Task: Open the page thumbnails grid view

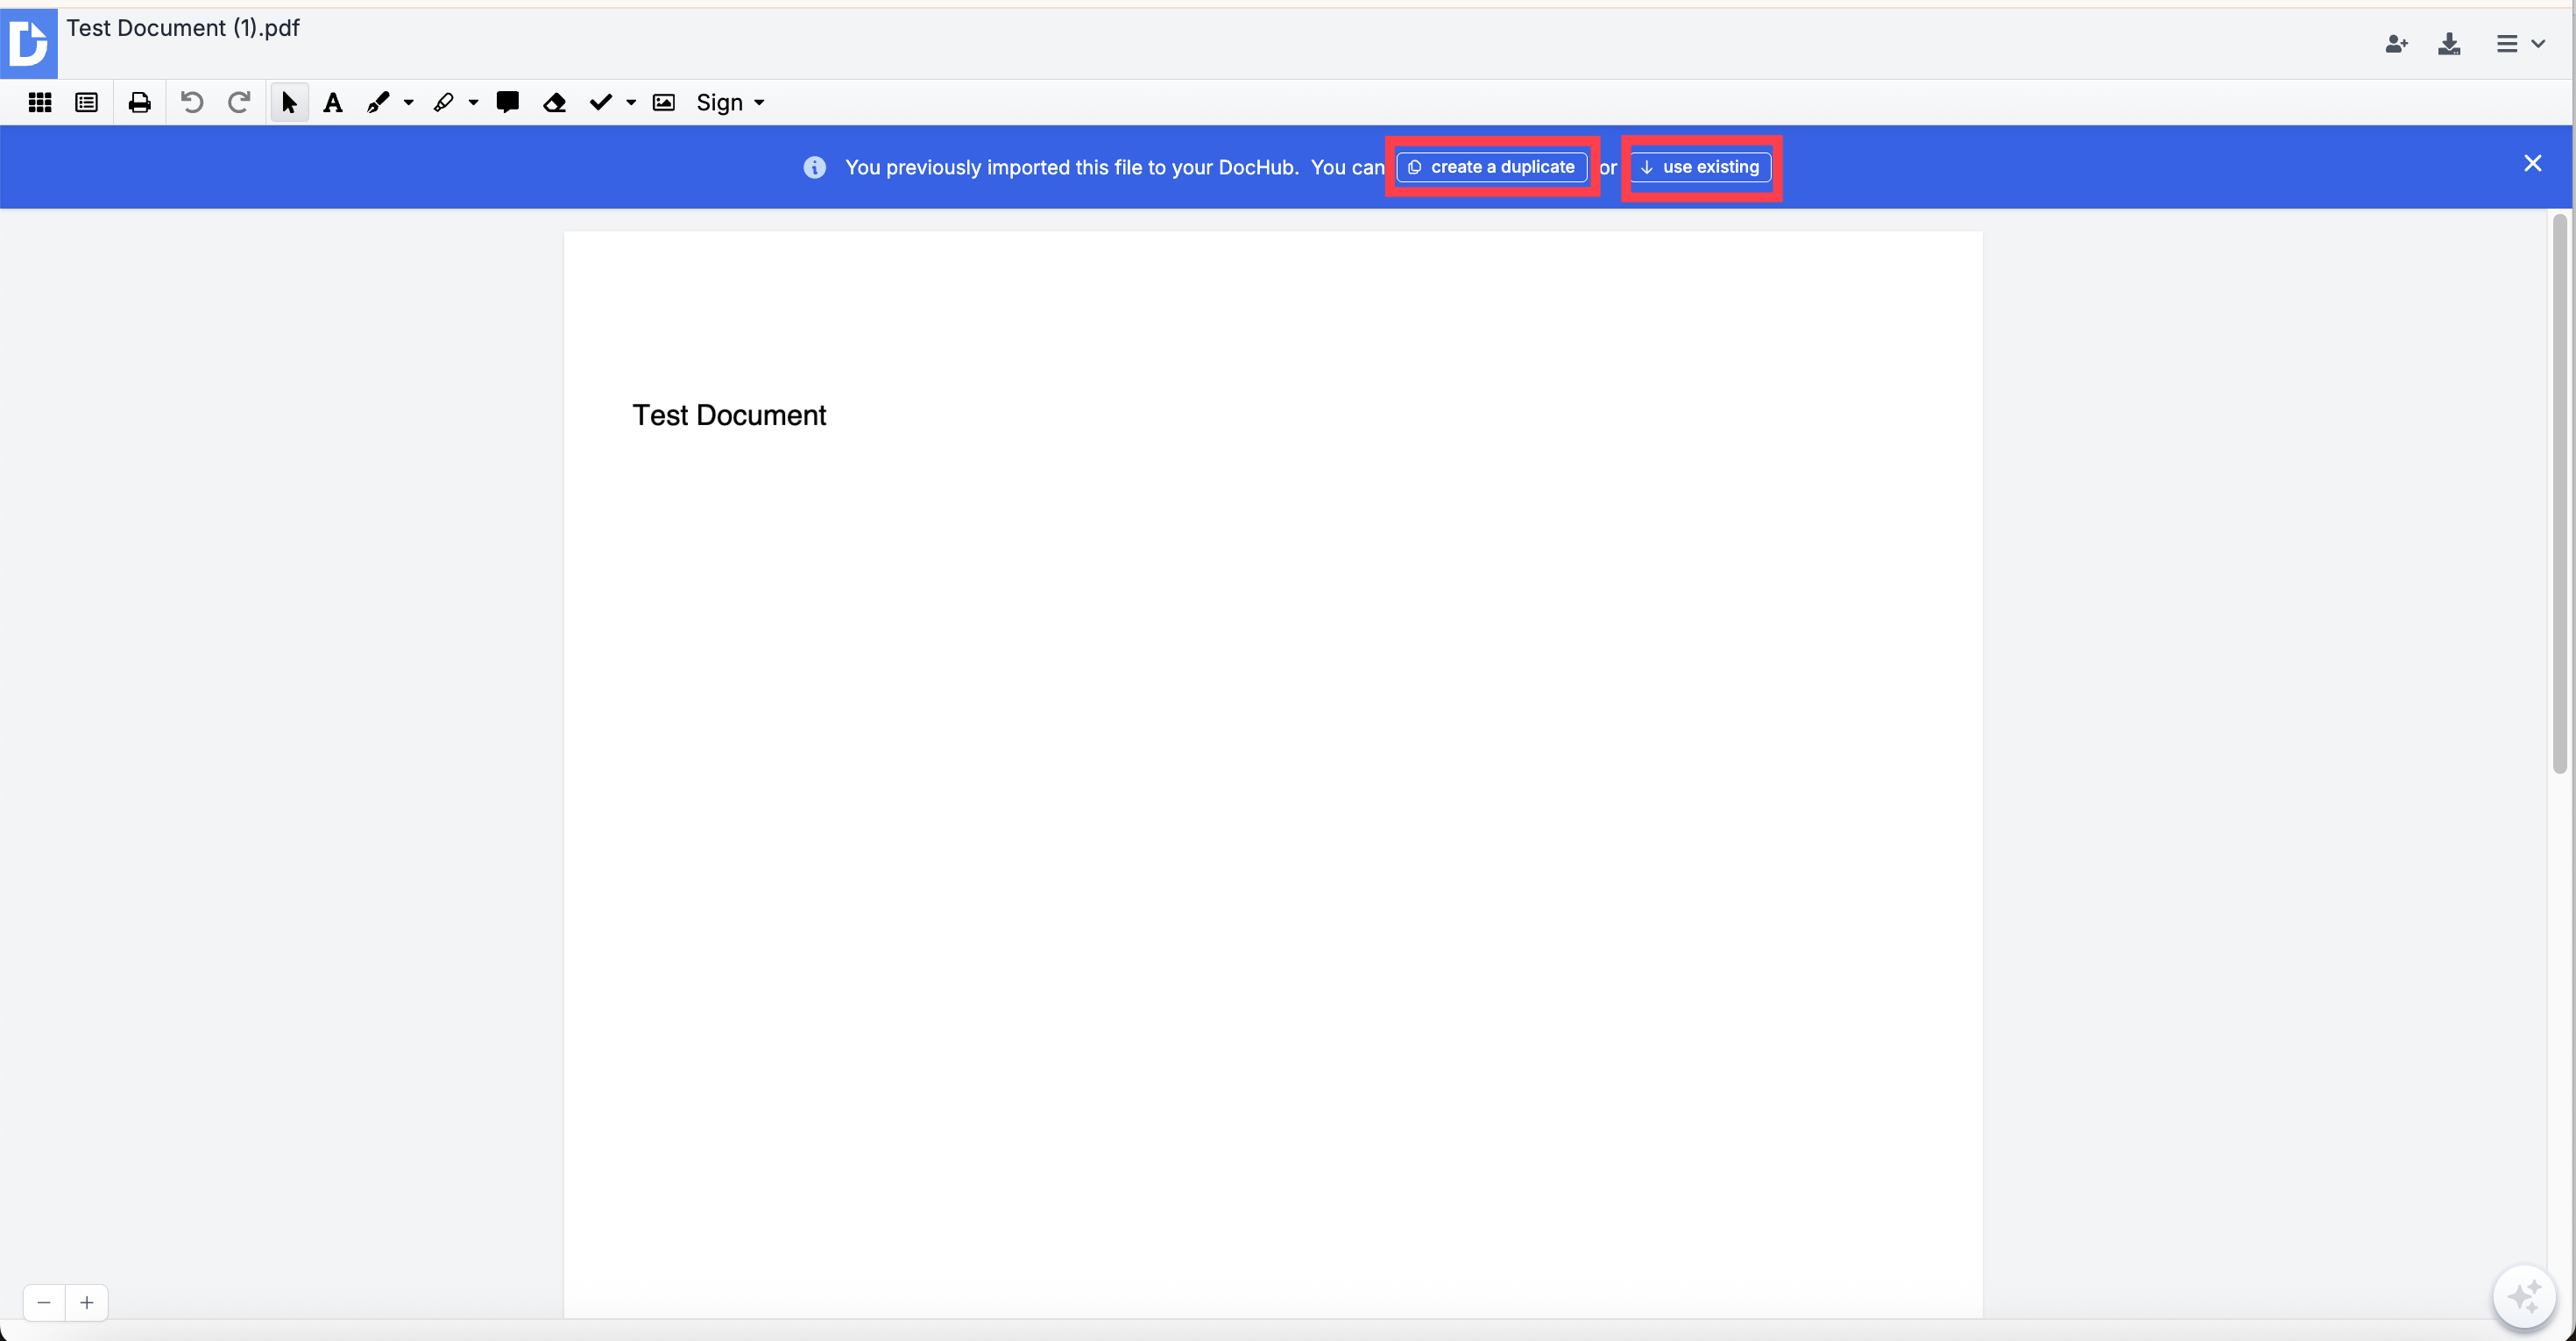Action: click(40, 102)
